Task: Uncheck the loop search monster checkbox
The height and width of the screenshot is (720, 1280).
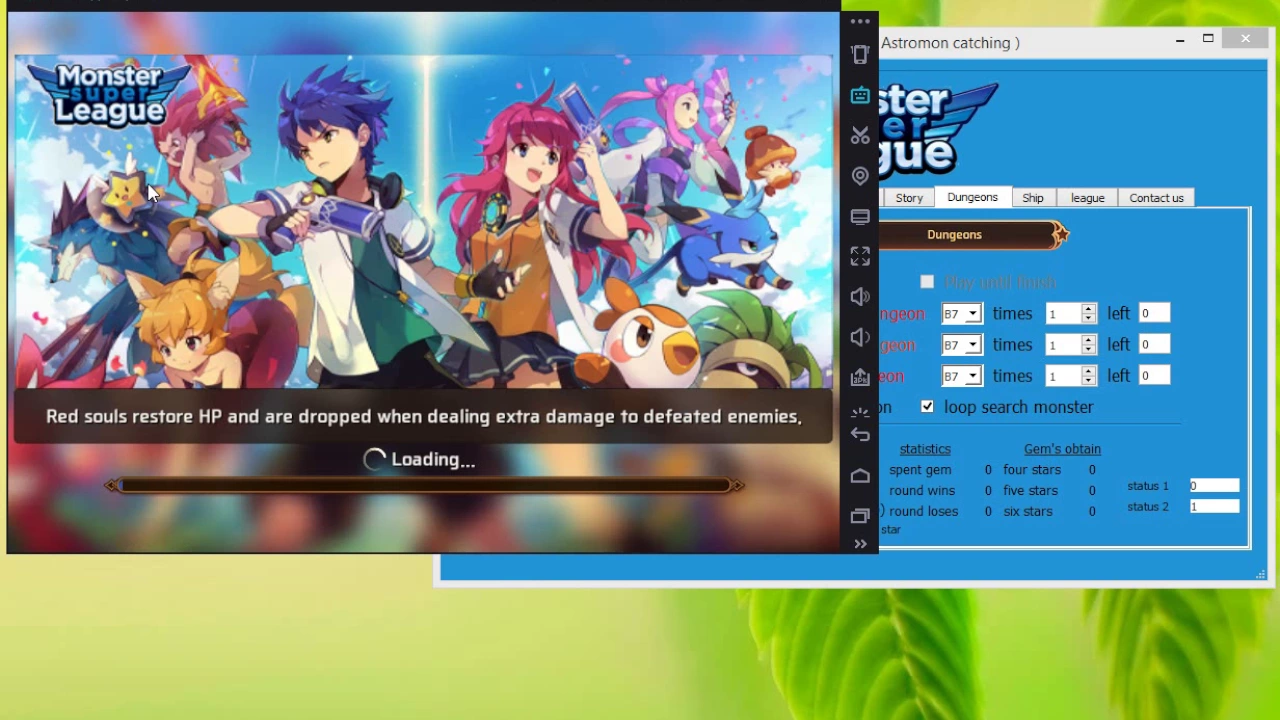Action: click(927, 407)
